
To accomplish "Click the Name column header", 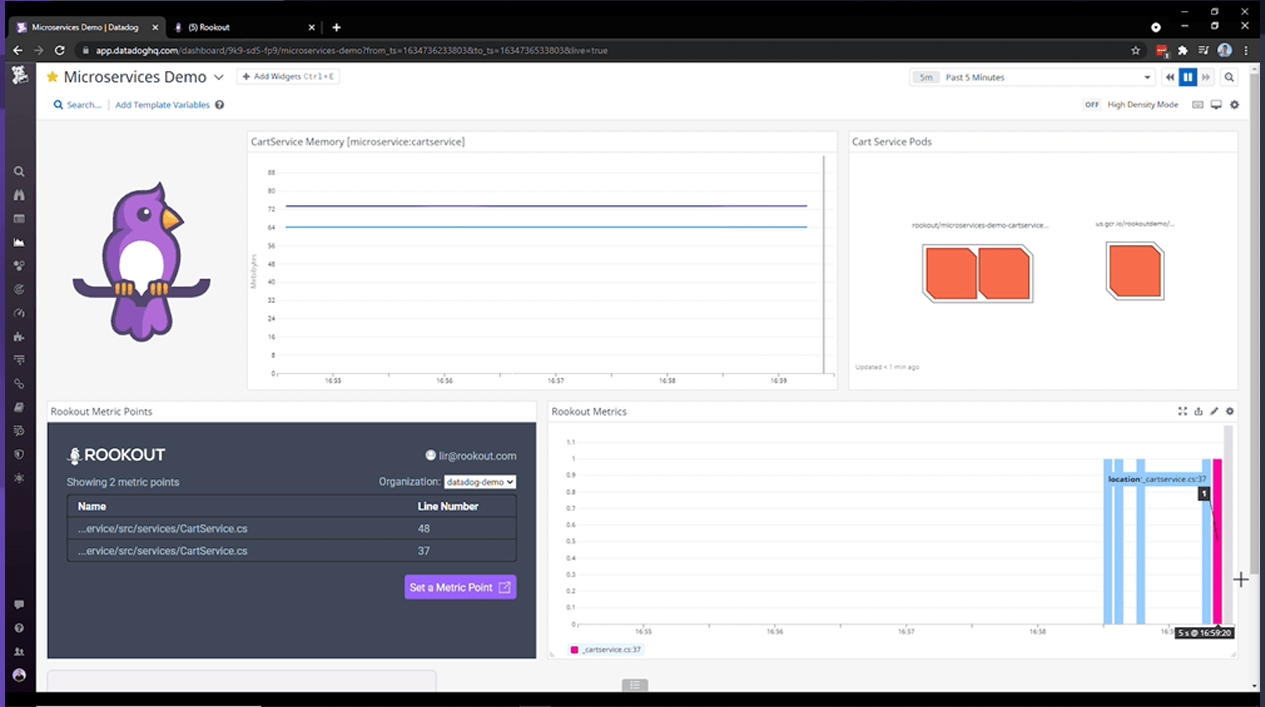I will coord(92,506).
